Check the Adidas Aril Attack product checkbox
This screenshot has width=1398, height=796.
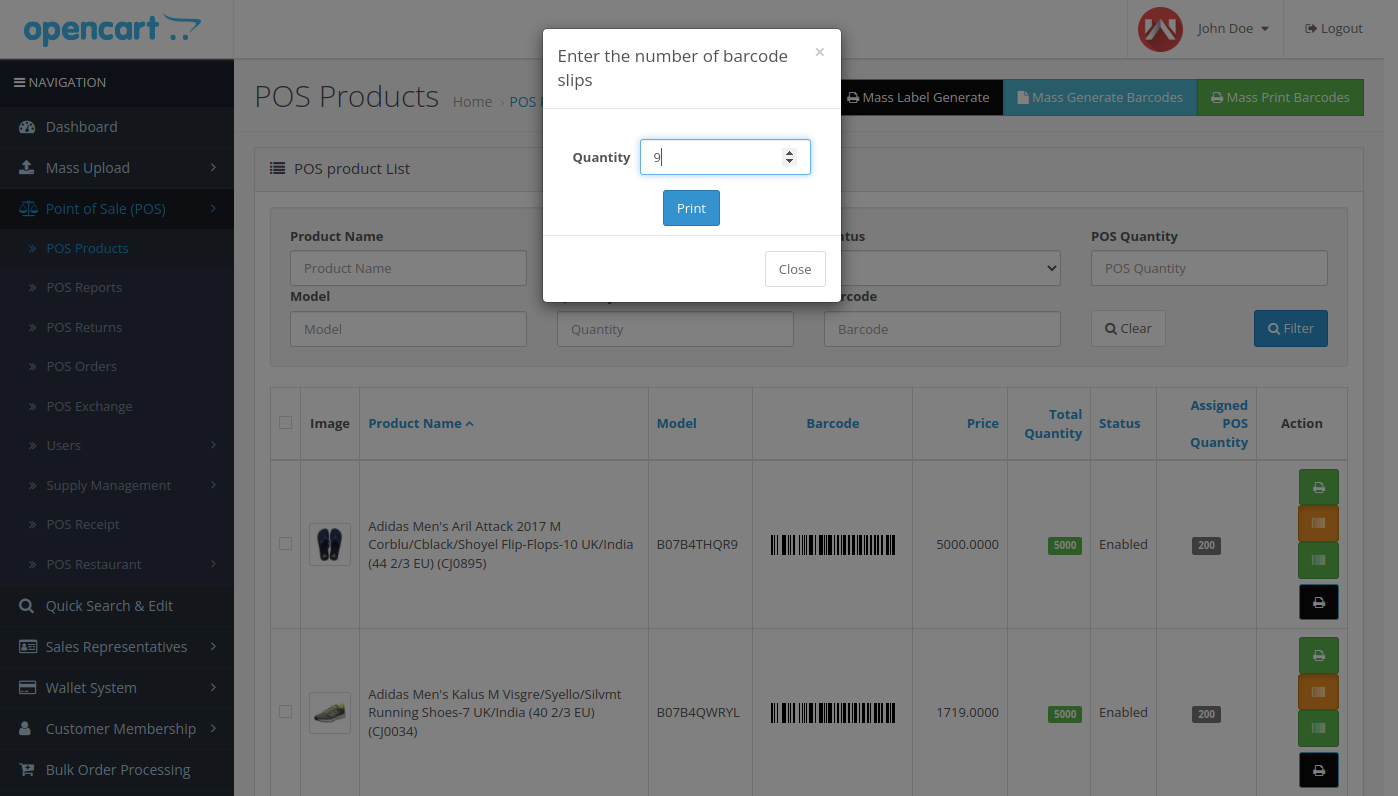(x=286, y=544)
